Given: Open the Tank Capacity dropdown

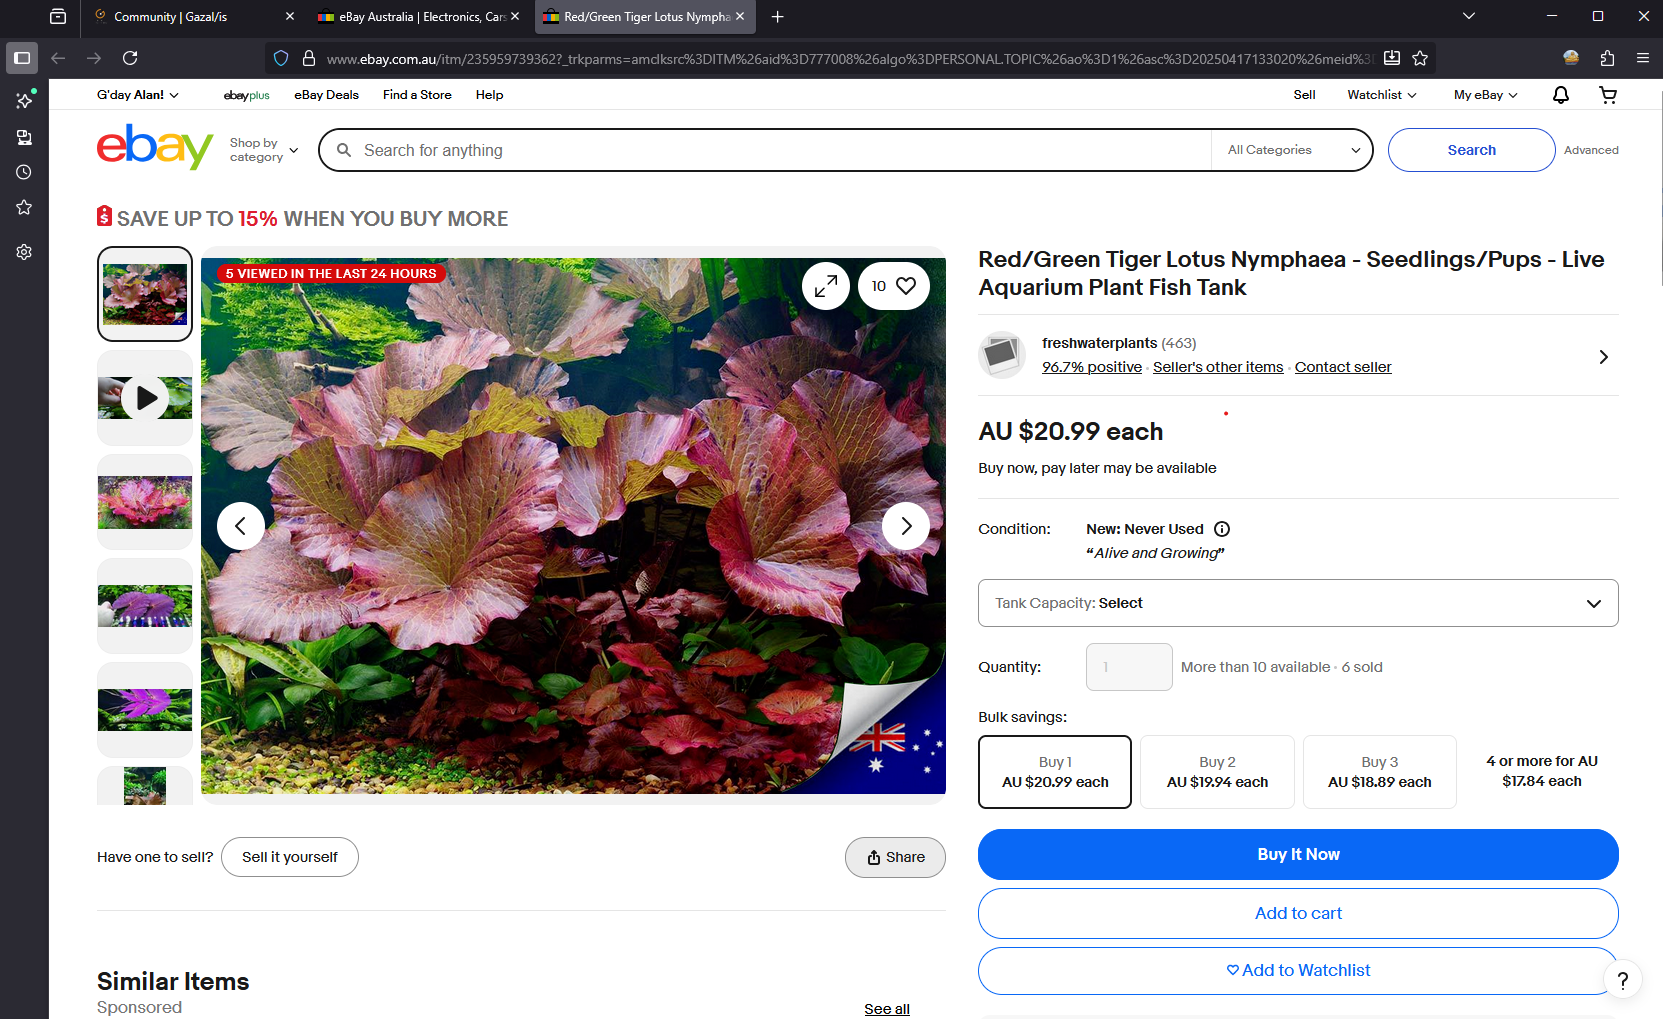Looking at the screenshot, I should pyautogui.click(x=1297, y=603).
